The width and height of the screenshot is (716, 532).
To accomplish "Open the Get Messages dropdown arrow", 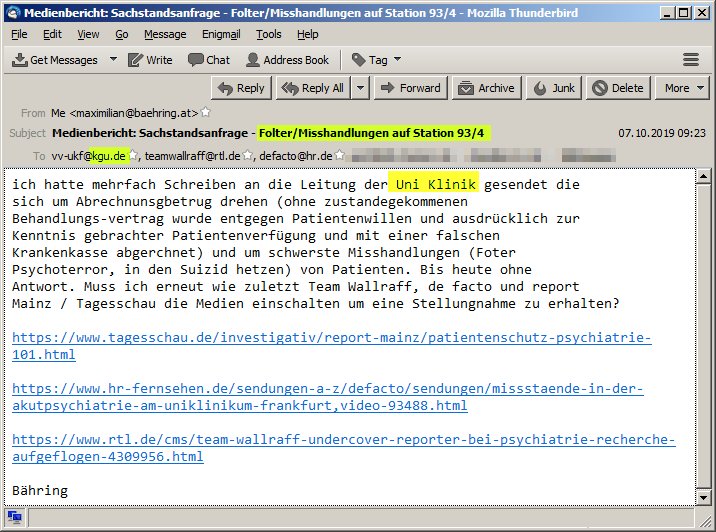I will tap(113, 59).
